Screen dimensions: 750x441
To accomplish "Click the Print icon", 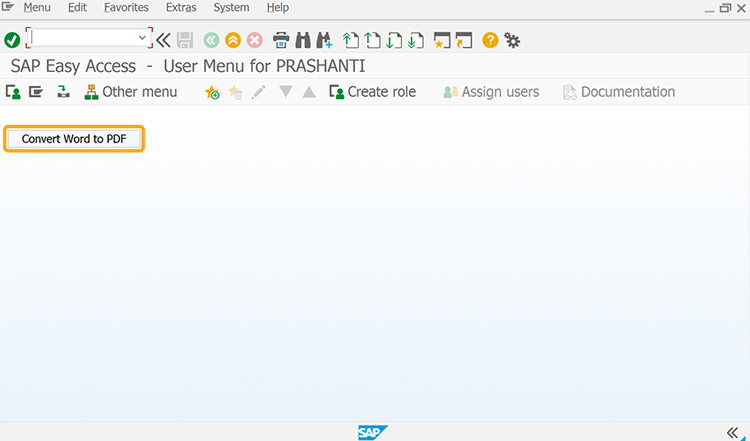I will (281, 40).
